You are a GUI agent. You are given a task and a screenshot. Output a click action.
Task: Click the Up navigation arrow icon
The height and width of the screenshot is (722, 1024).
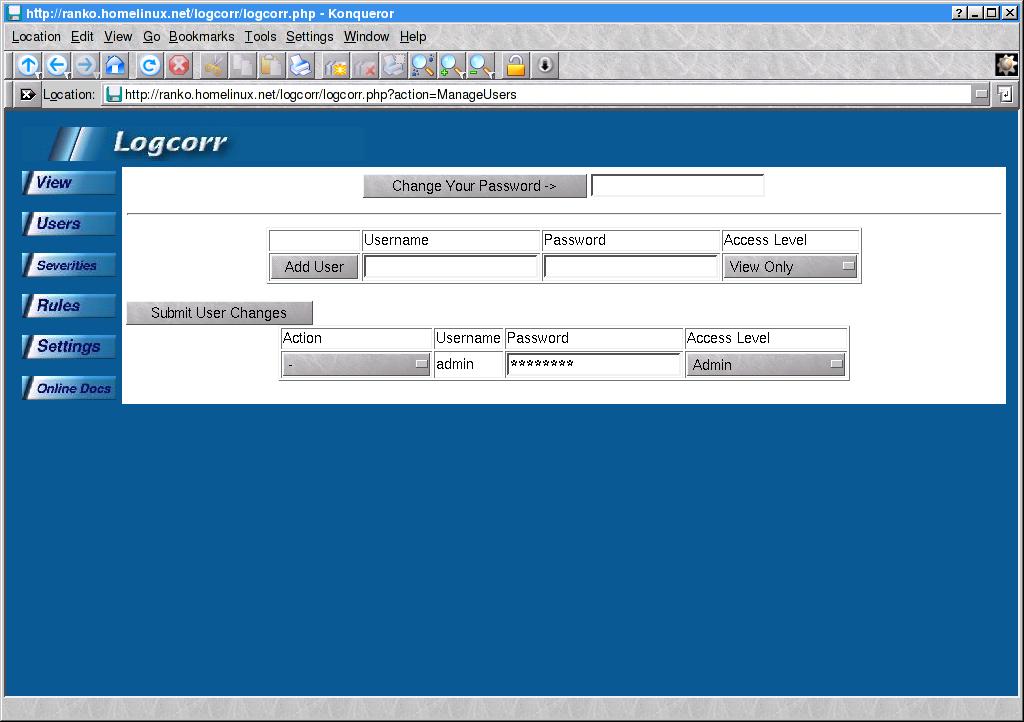click(27, 66)
